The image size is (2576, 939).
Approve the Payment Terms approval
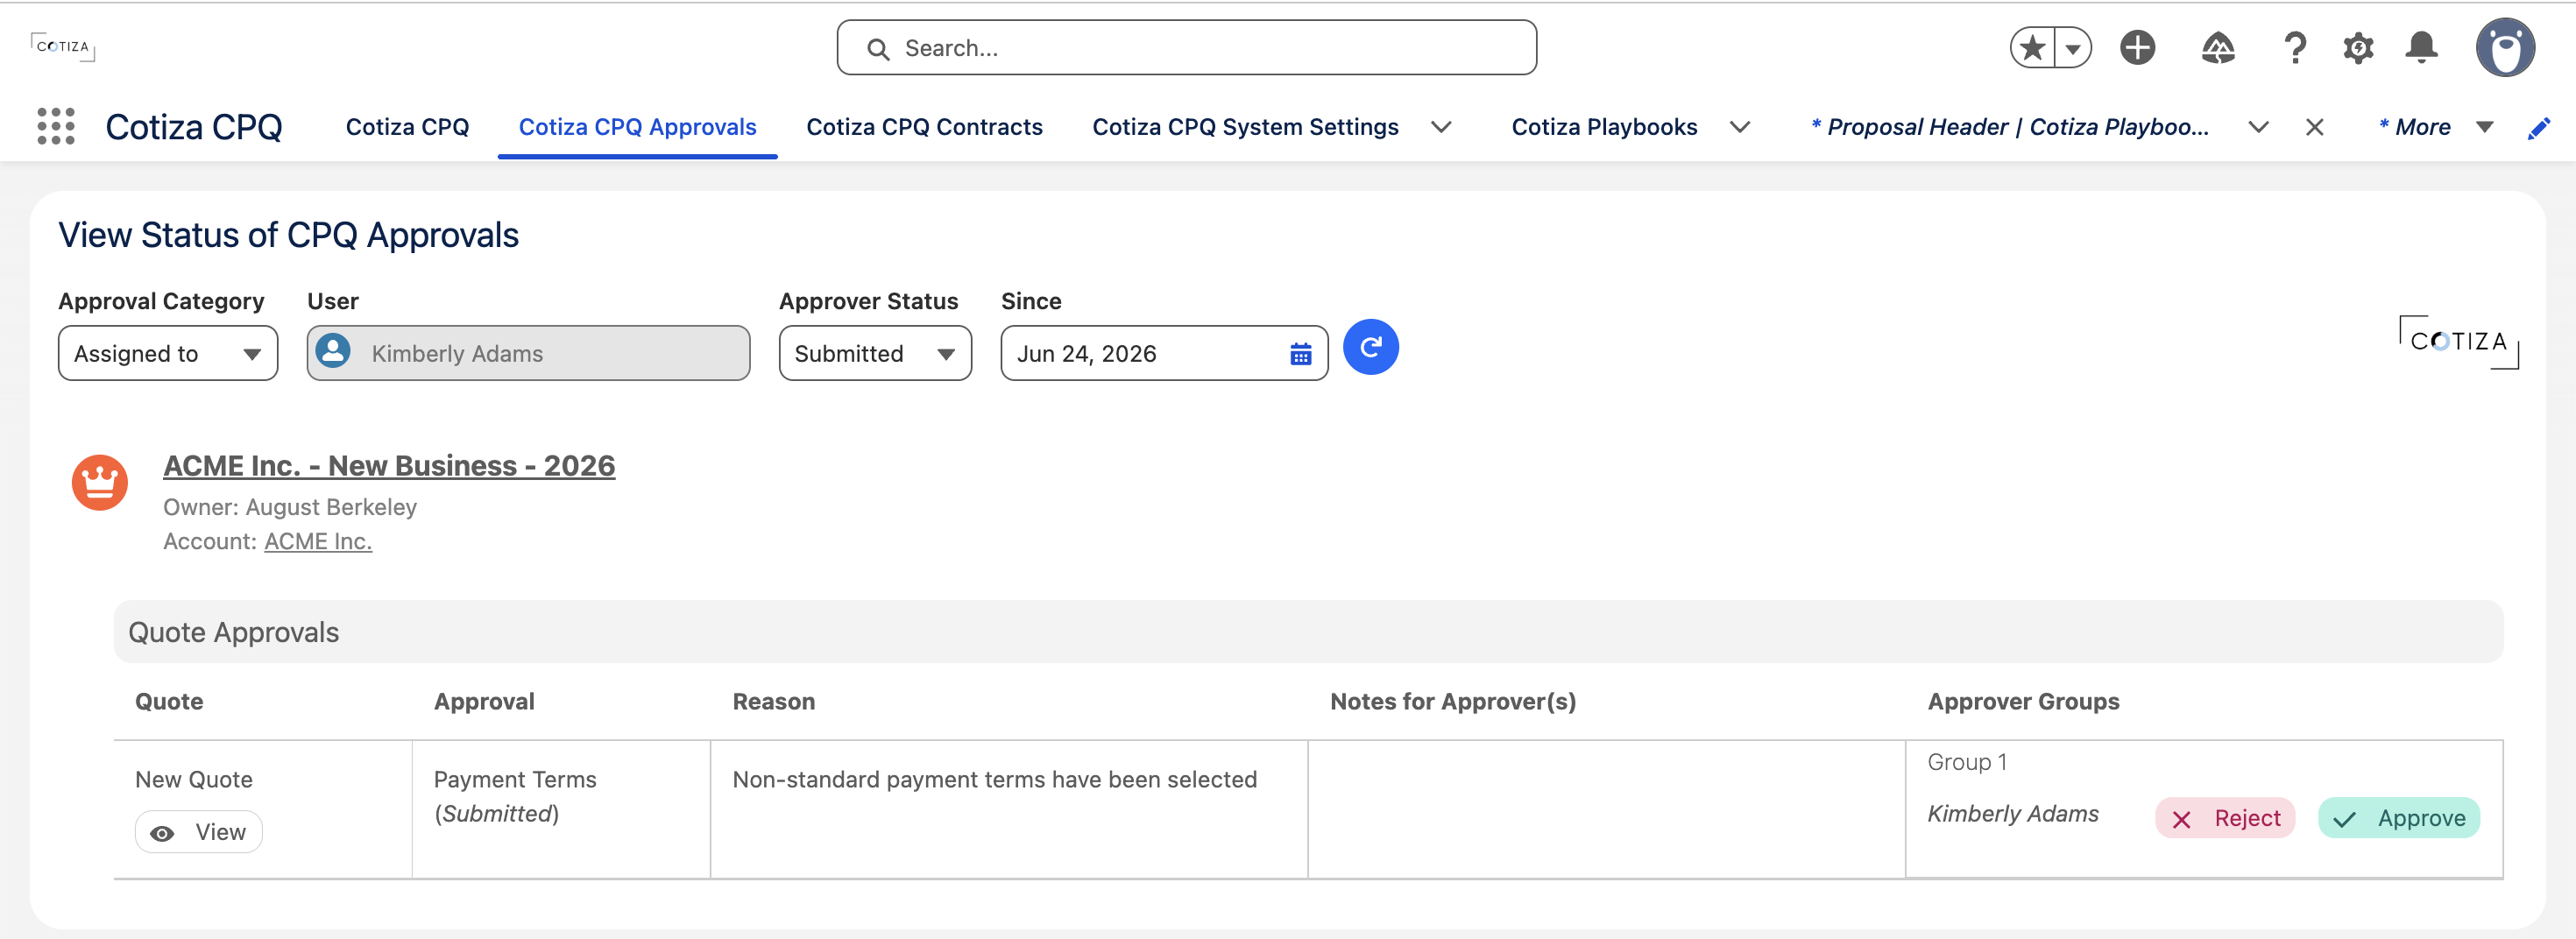2398,818
